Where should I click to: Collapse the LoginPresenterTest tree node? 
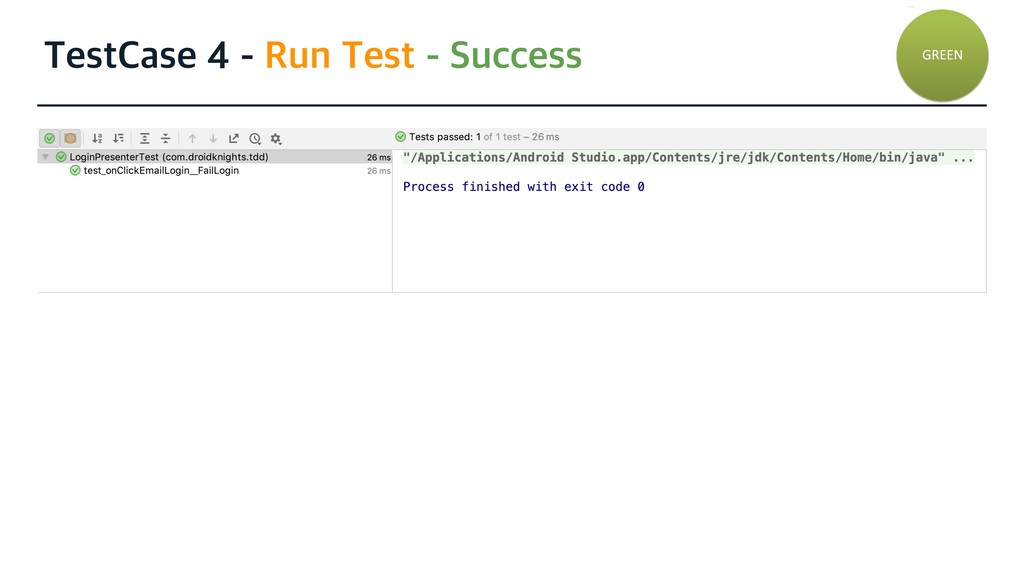pos(45,157)
